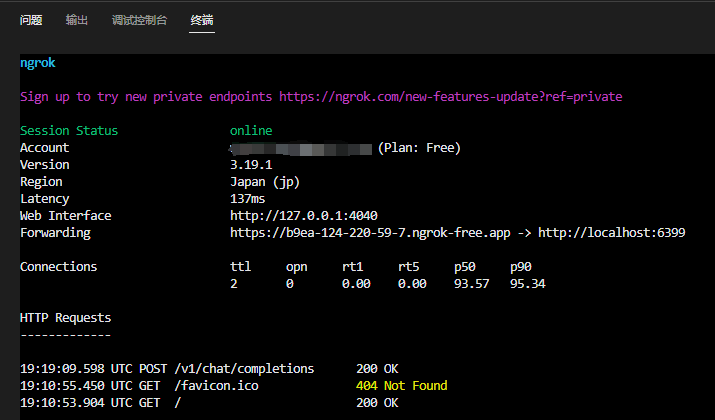Click the HTTP Requests heading
This screenshot has height=420, width=715.
[65, 318]
